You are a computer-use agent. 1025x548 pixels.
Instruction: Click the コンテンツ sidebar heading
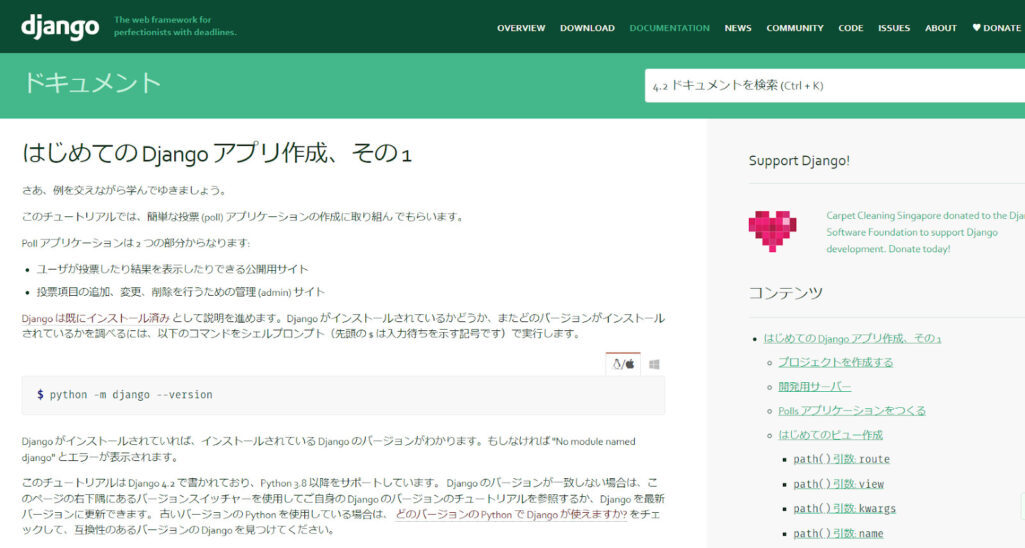785,293
